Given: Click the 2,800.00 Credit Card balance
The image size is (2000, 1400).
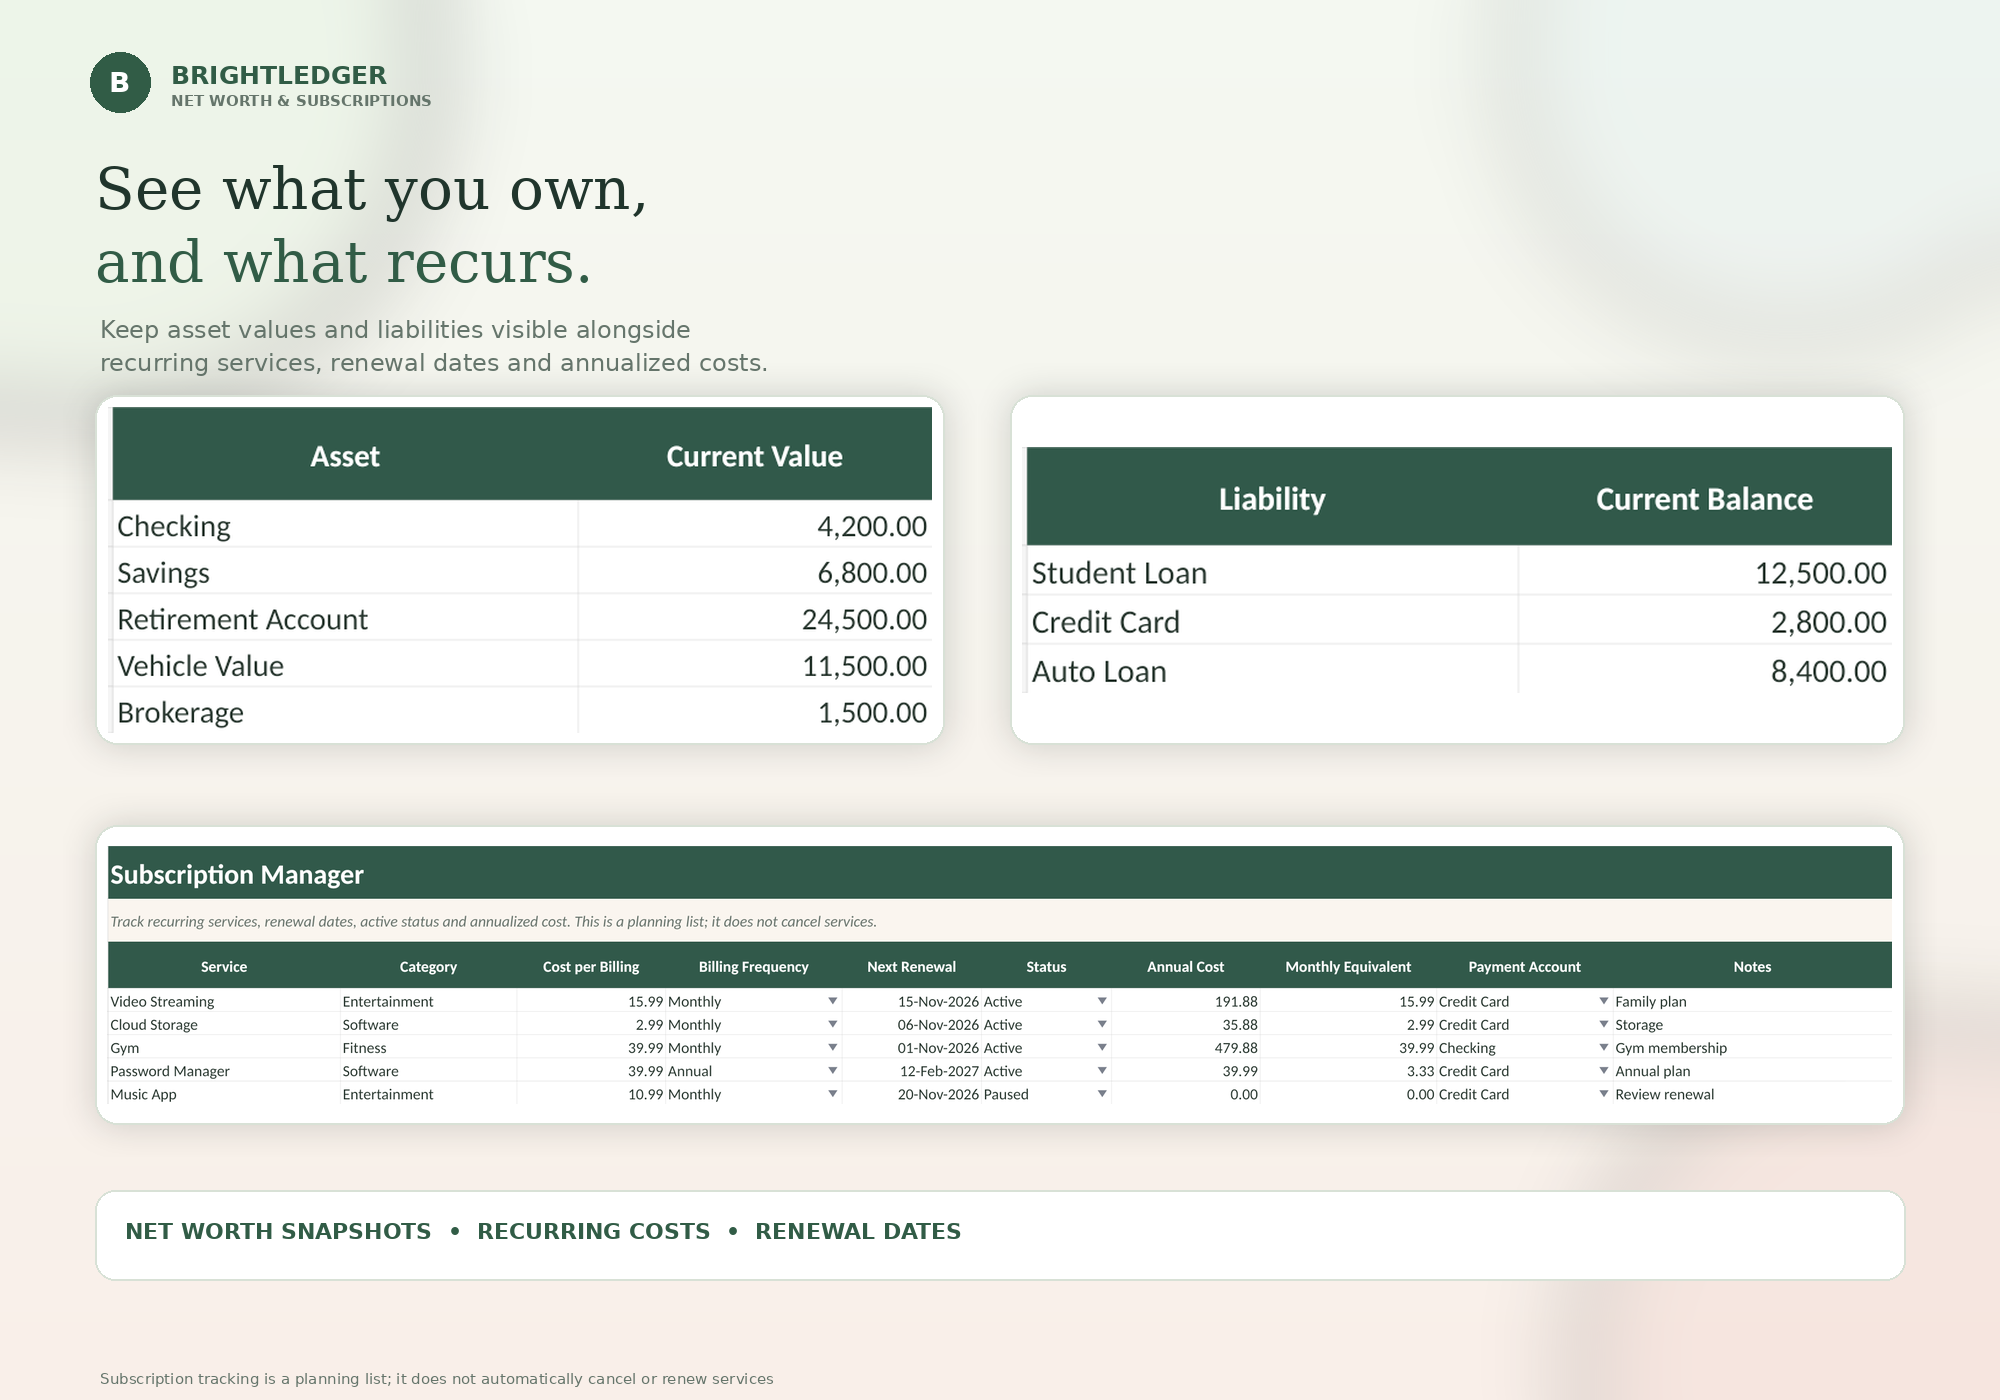Looking at the screenshot, I should pyautogui.click(x=1705, y=621).
